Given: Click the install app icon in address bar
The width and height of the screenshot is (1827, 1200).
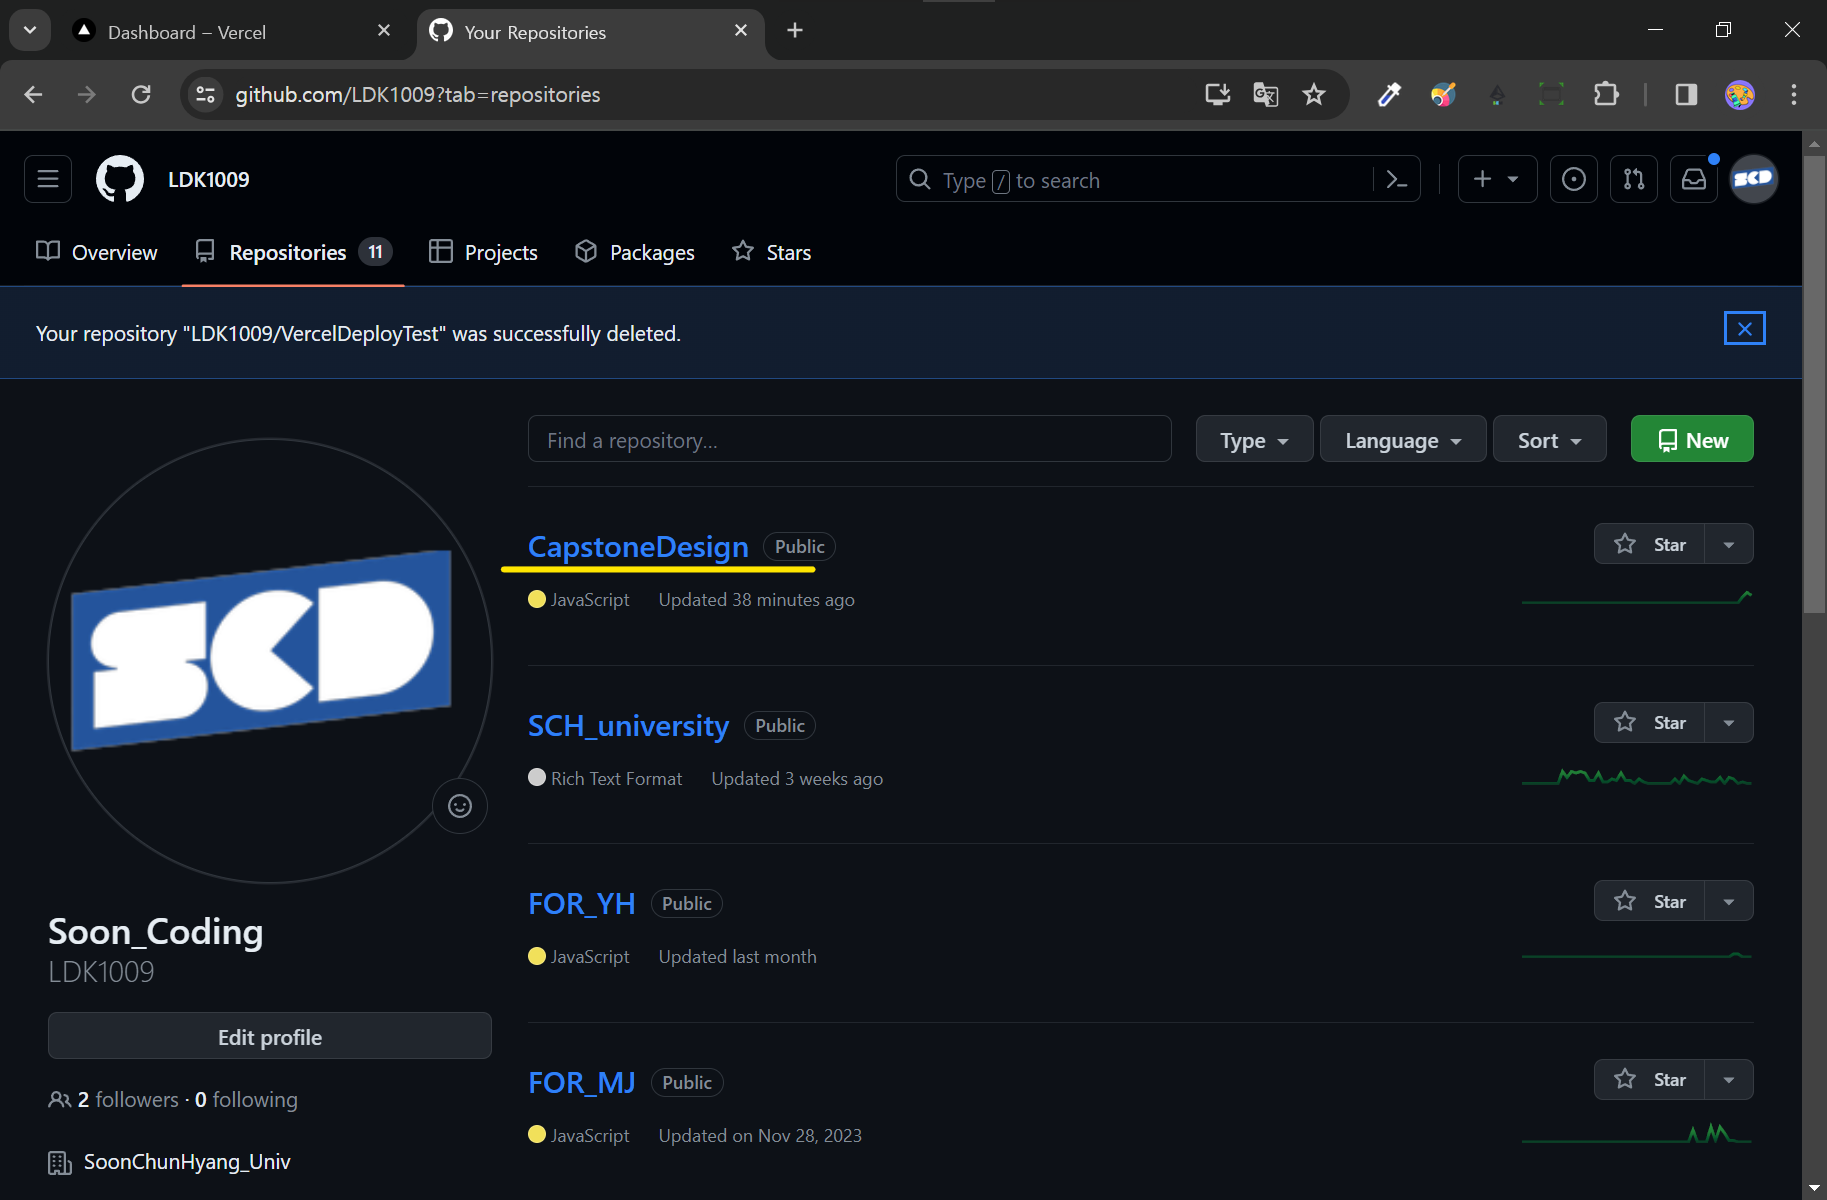Looking at the screenshot, I should pyautogui.click(x=1217, y=94).
